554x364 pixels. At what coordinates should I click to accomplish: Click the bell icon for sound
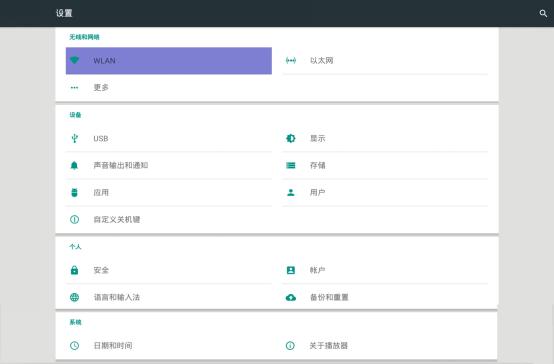click(74, 165)
